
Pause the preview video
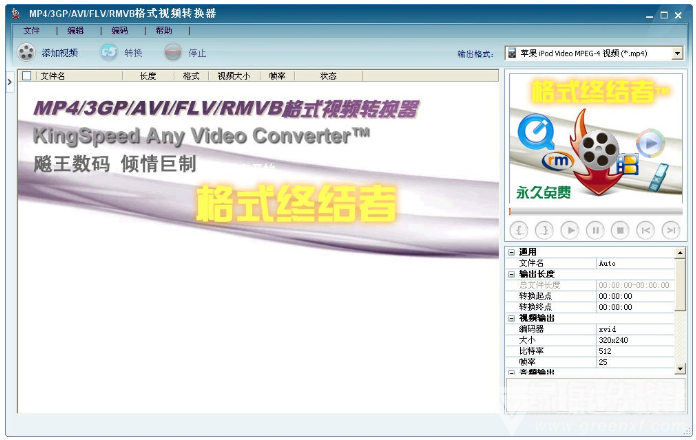tap(595, 230)
